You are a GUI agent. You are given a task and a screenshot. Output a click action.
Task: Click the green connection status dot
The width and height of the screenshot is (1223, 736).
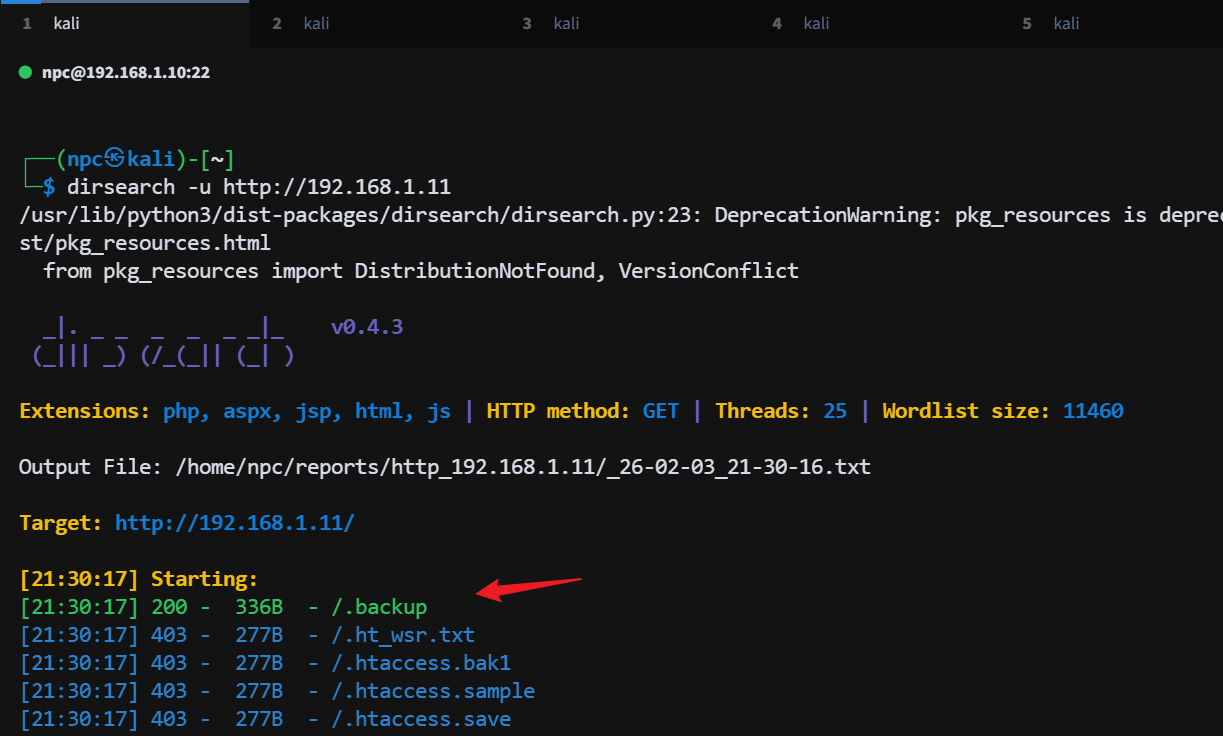coord(26,72)
